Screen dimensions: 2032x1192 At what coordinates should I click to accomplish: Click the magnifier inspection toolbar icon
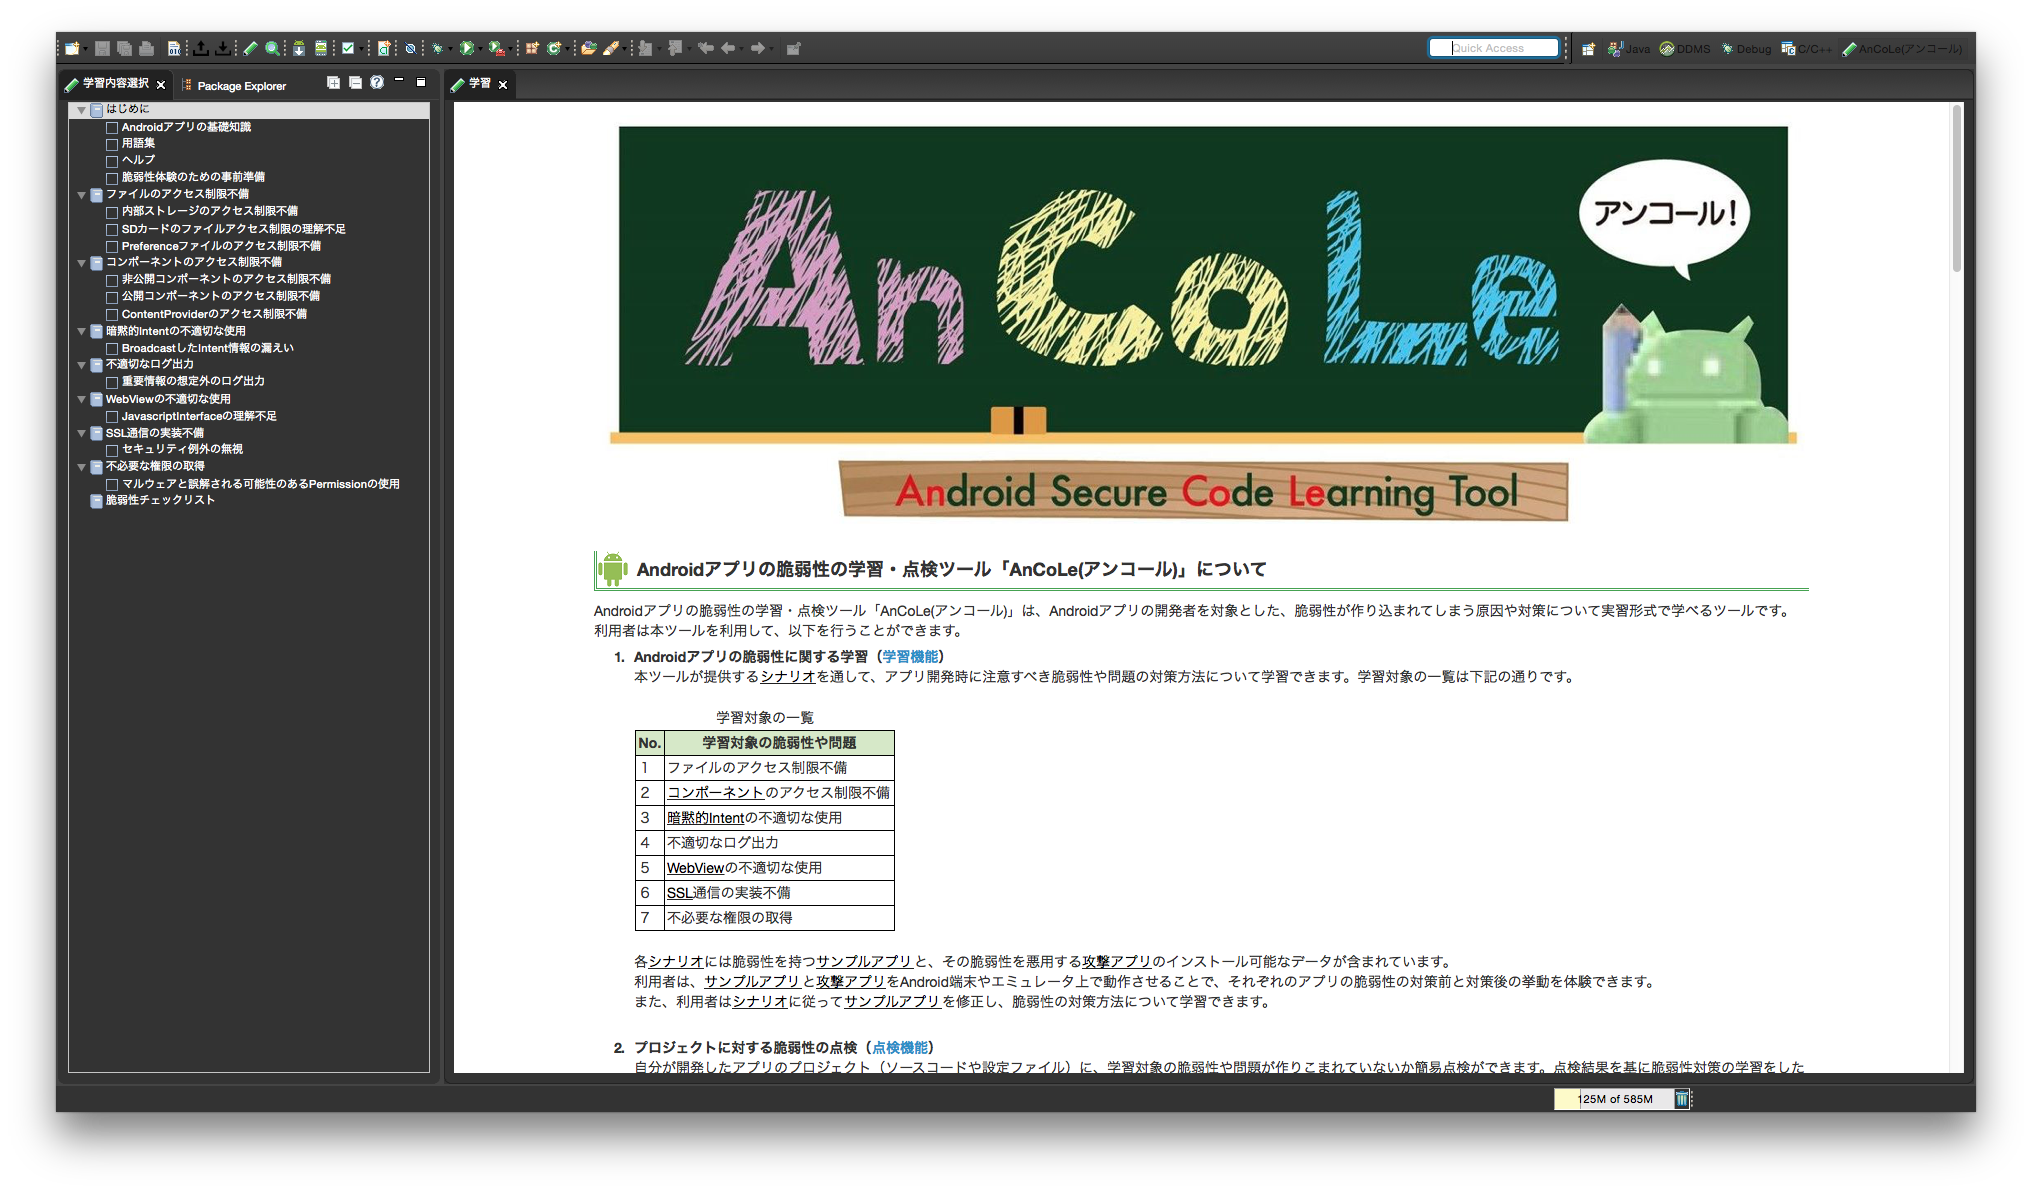tap(272, 48)
